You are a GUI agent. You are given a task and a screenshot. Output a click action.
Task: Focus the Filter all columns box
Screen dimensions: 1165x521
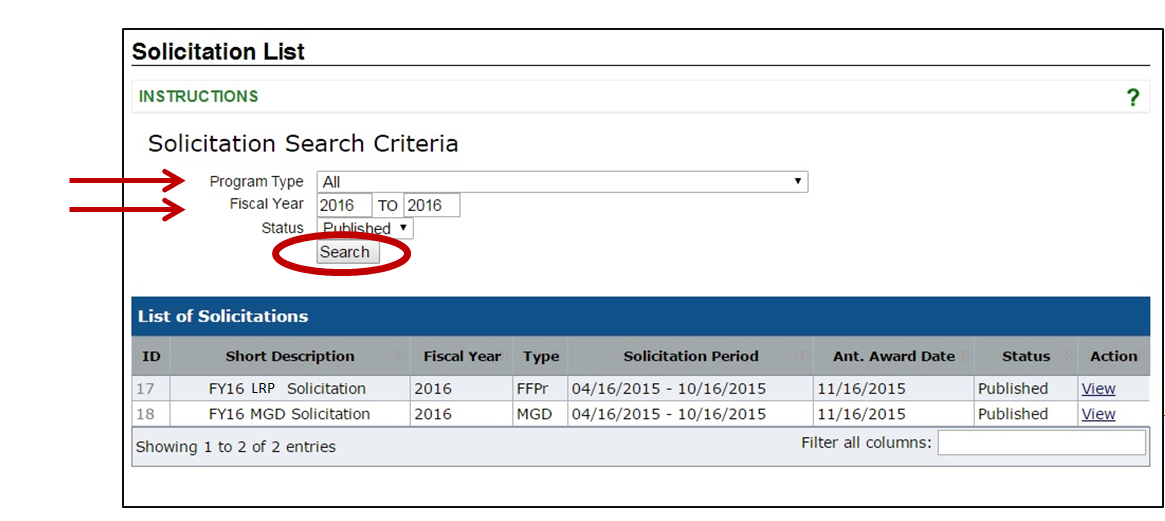(x=1041, y=443)
